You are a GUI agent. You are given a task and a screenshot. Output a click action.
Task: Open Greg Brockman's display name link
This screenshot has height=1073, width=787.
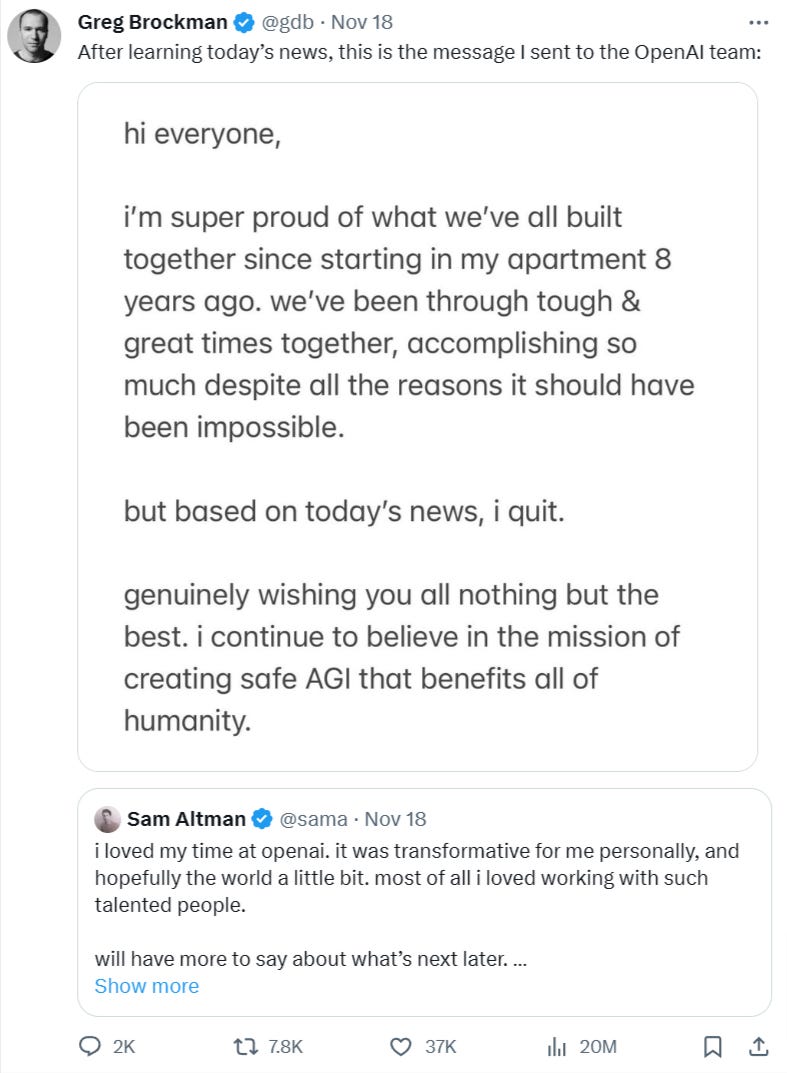(x=153, y=22)
